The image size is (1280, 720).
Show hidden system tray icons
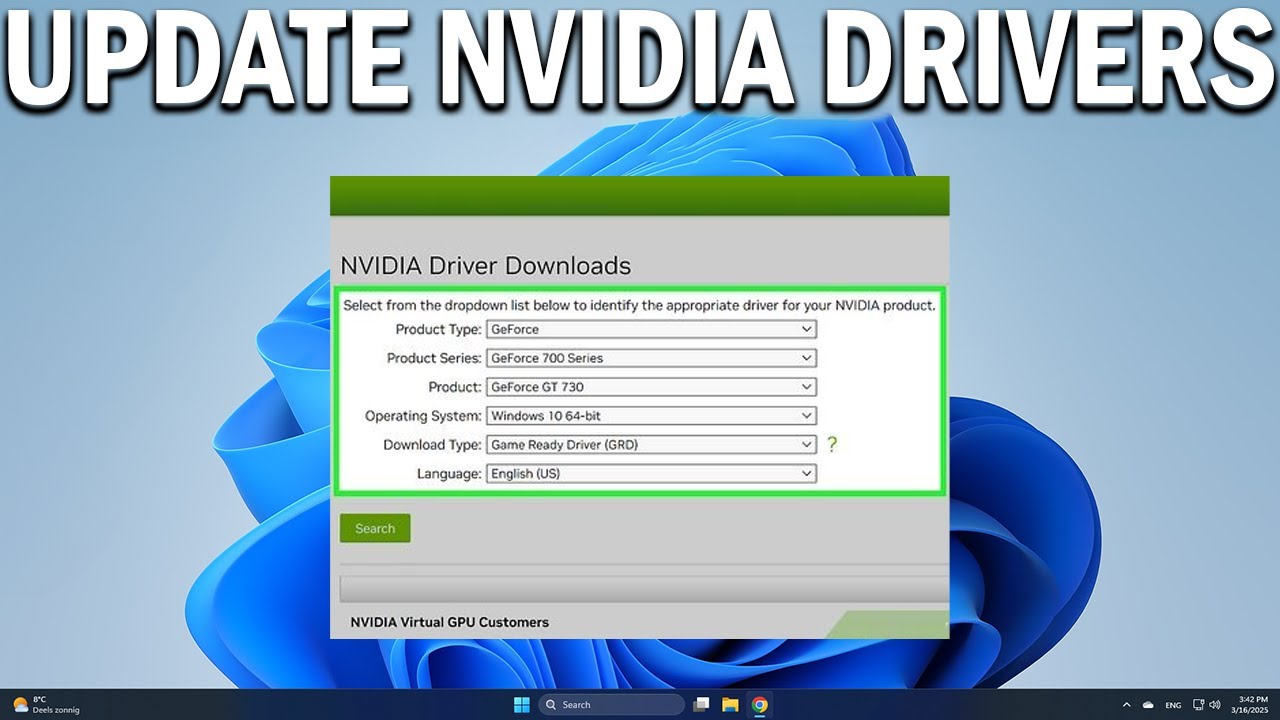(x=1127, y=705)
